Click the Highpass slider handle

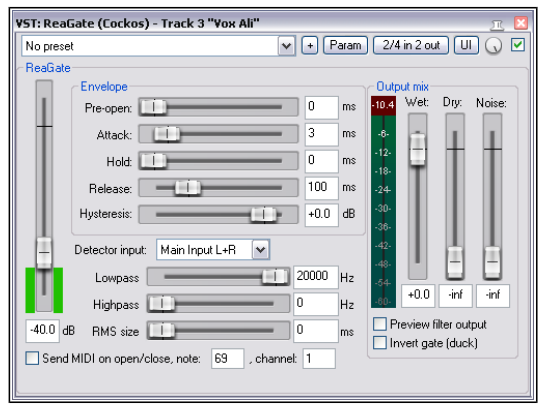tap(162, 304)
